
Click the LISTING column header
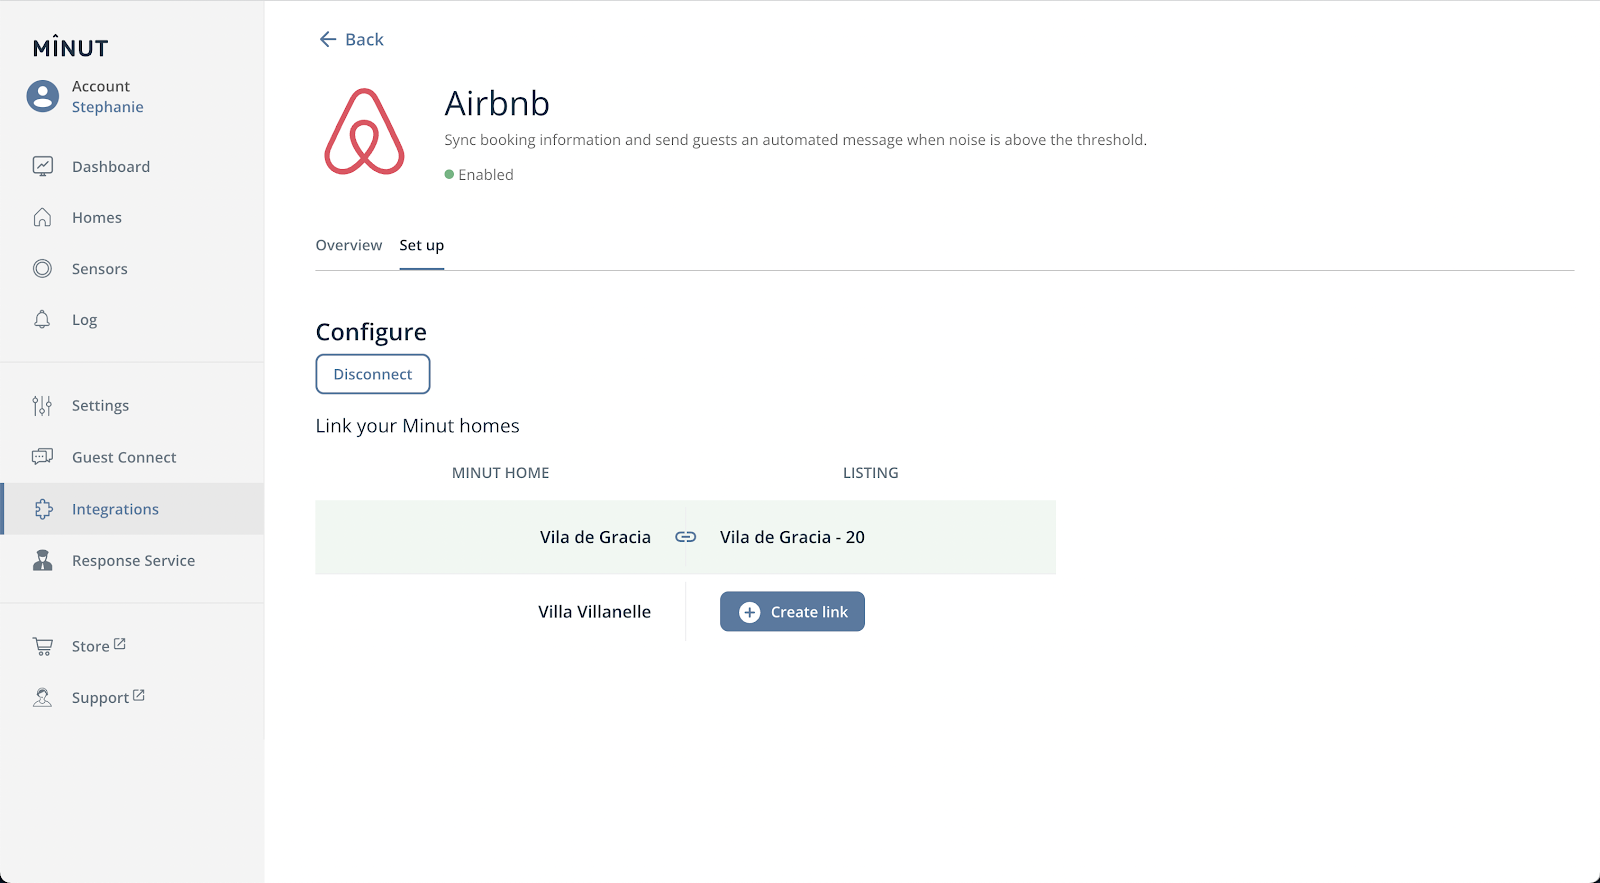(x=870, y=473)
